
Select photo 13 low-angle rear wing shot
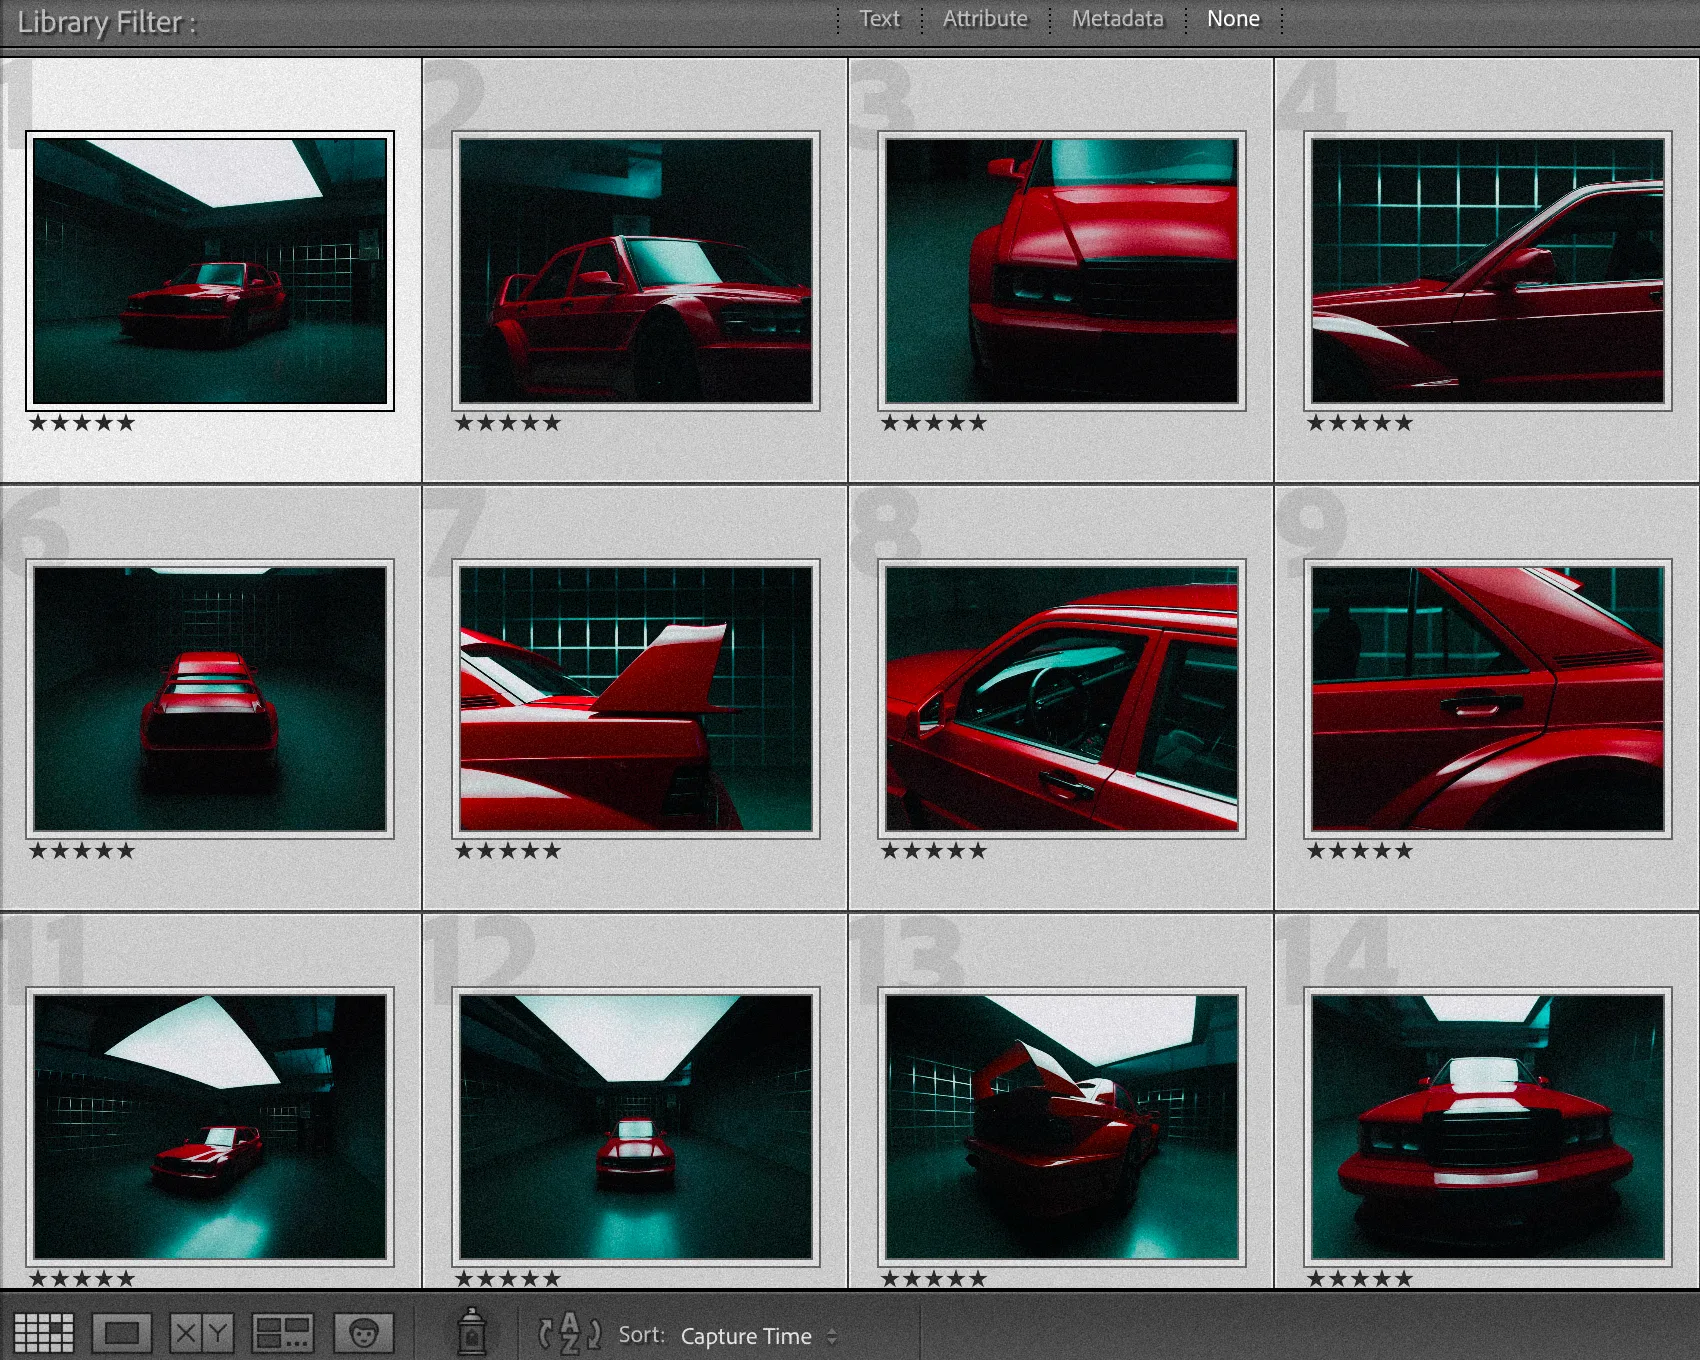[x=1062, y=1127]
